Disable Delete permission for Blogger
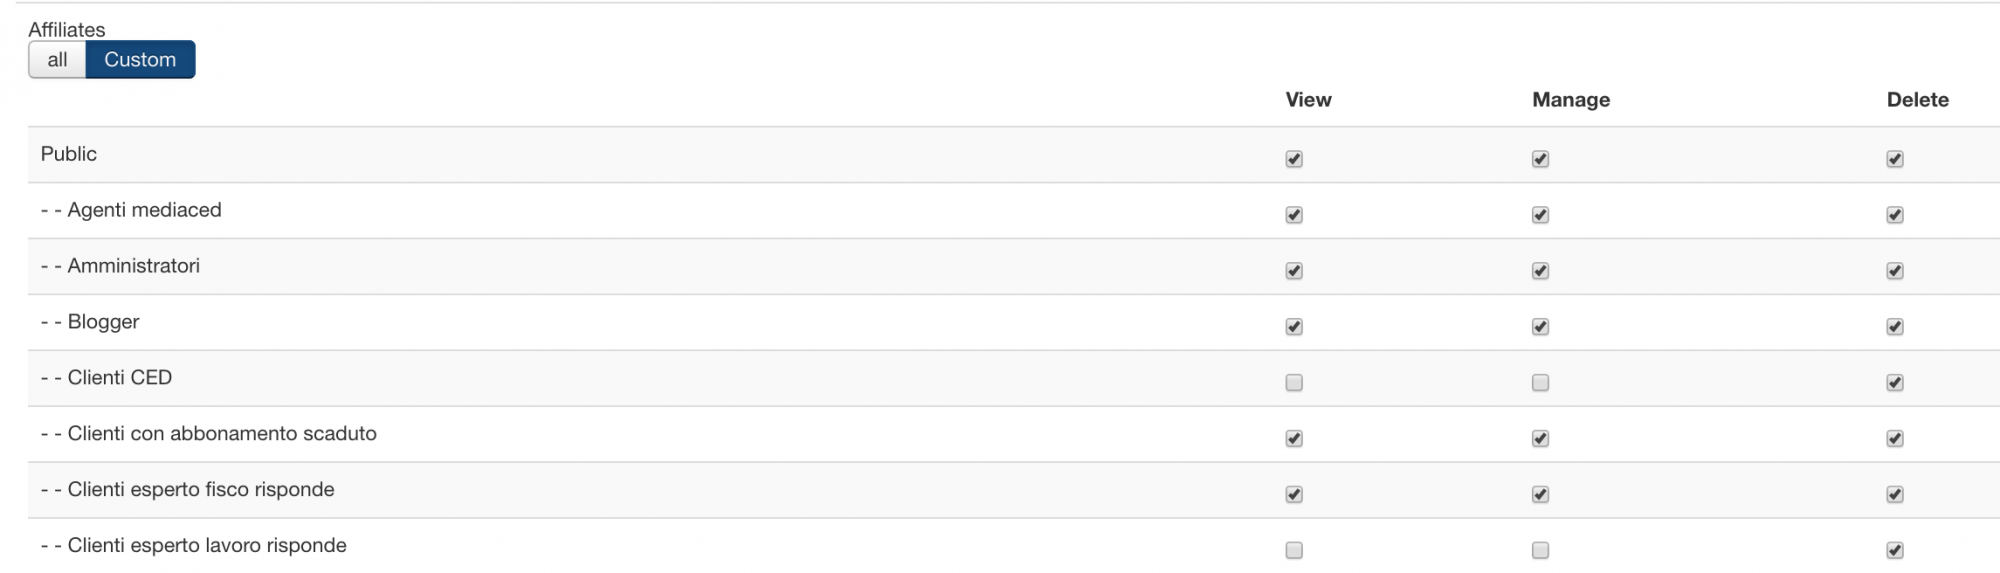2000x573 pixels. pos(1894,327)
